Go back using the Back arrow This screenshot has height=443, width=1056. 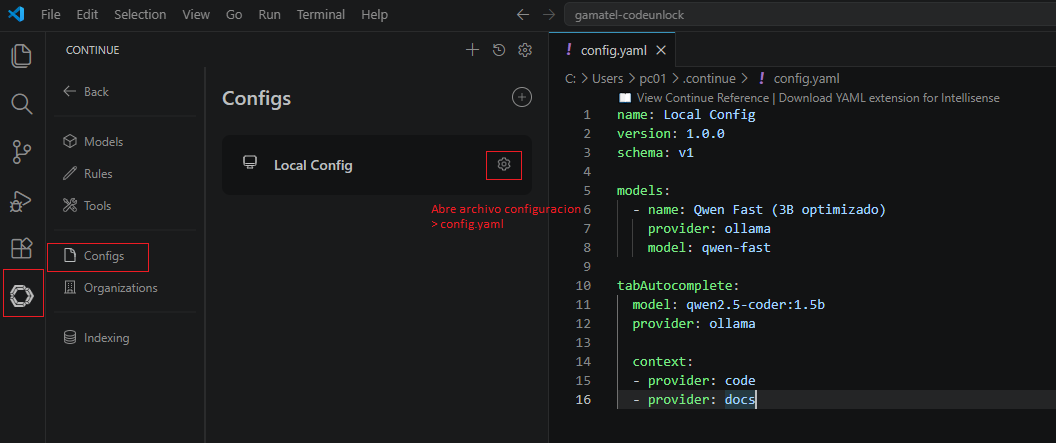(86, 92)
